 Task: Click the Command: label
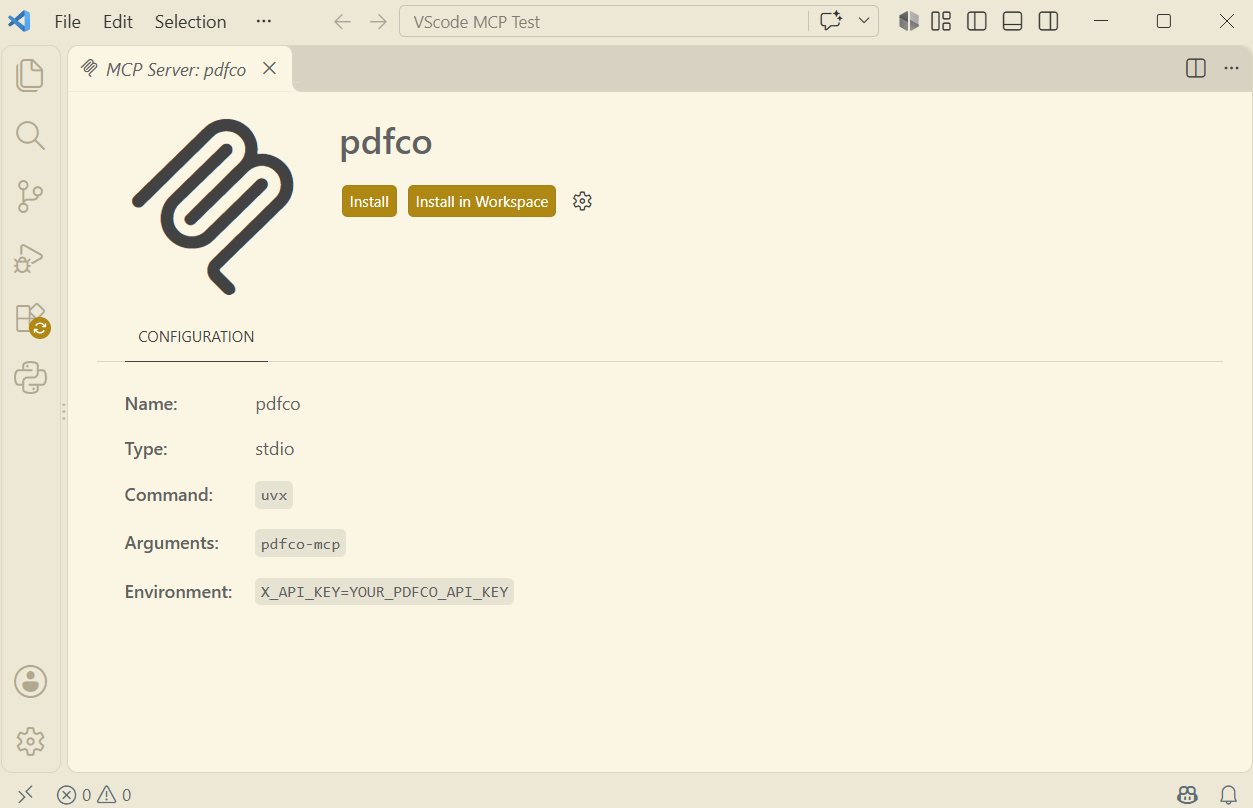pyautogui.click(x=169, y=495)
